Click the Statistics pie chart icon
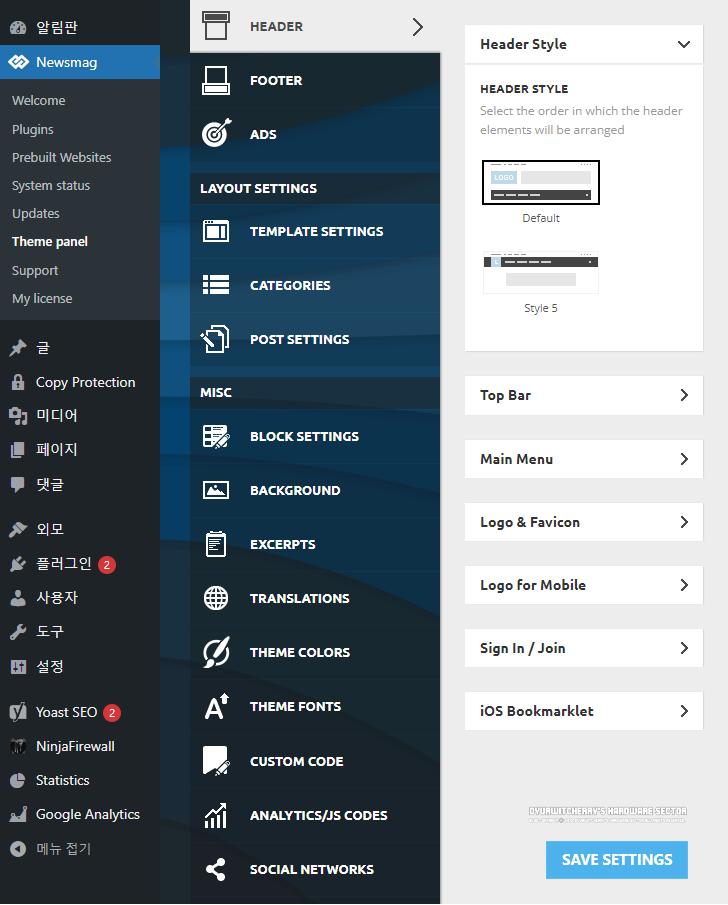The height and width of the screenshot is (905, 728). pyautogui.click(x=18, y=780)
